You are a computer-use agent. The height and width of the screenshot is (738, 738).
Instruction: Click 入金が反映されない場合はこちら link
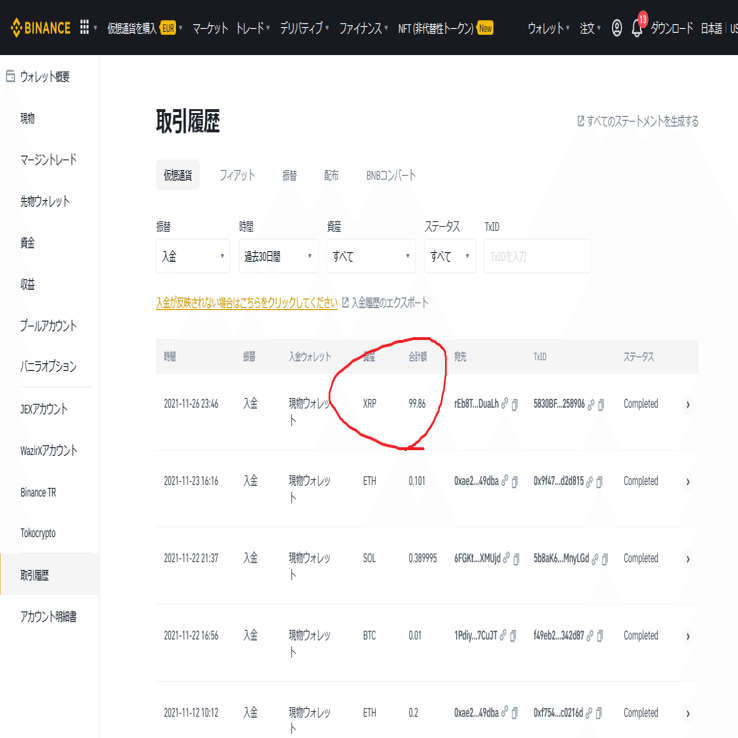tap(247, 303)
